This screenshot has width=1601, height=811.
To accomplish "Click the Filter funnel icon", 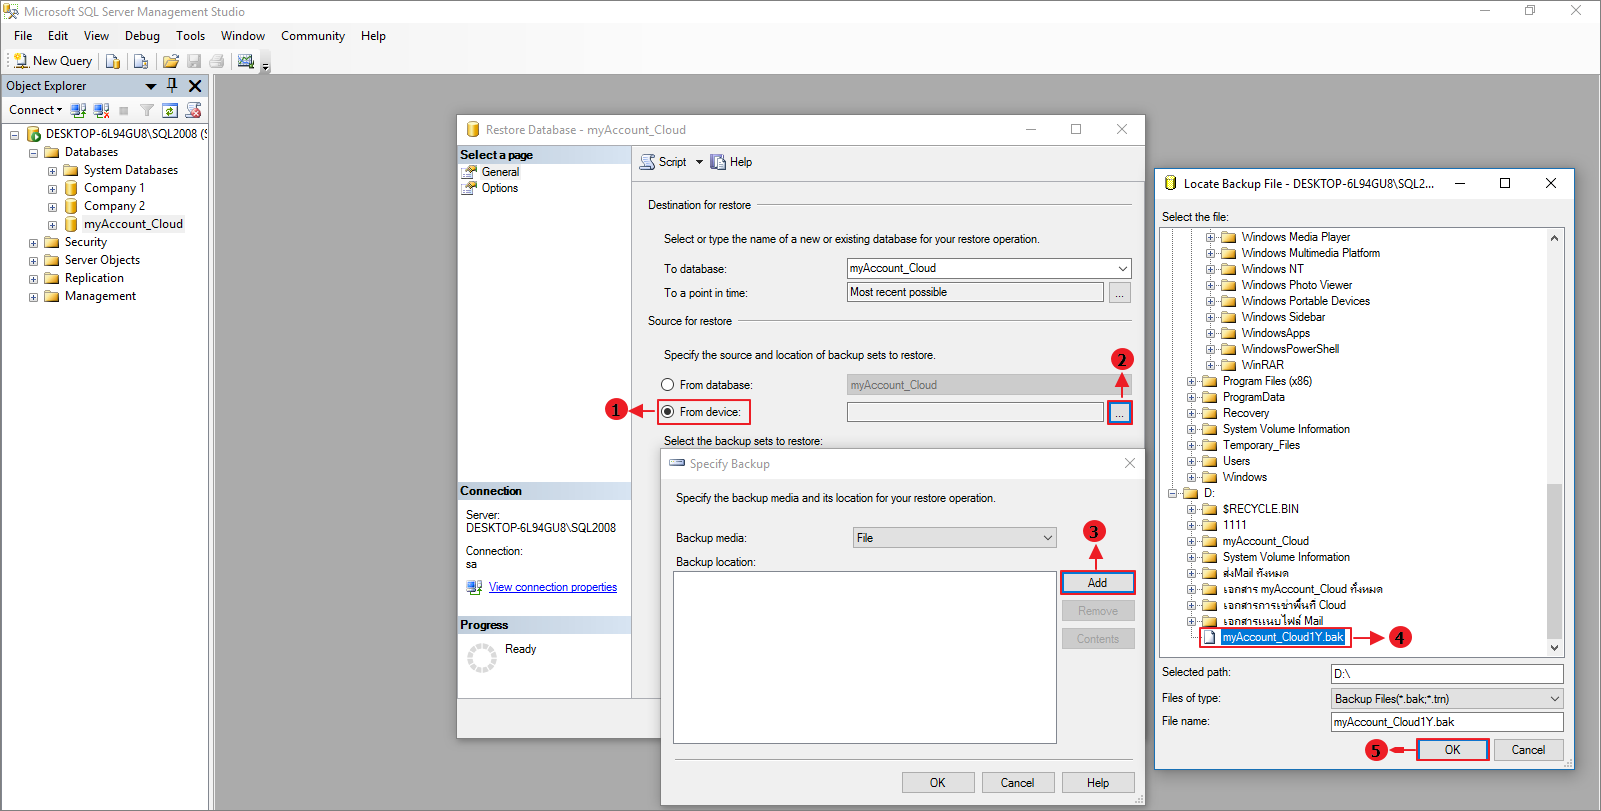I will pos(147,110).
